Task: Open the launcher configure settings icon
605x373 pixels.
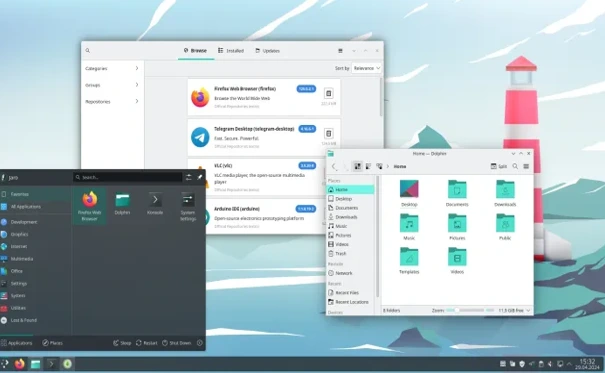Action: (x=188, y=177)
